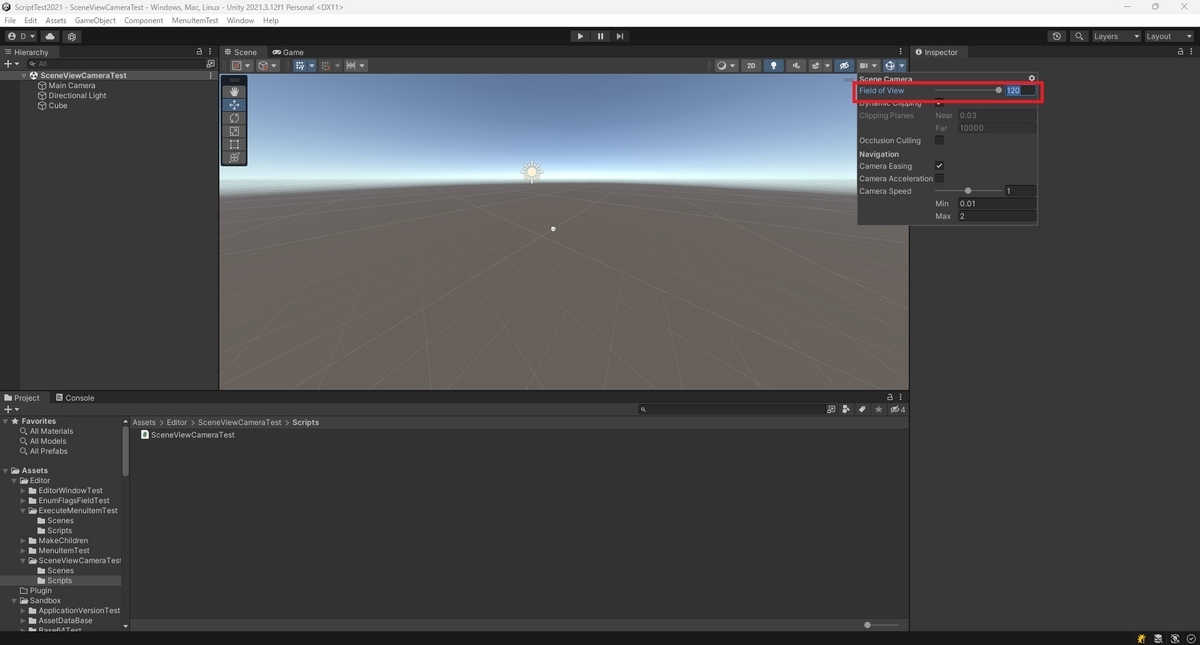This screenshot has width=1200, height=645.
Task: Select Directional Light in the Hierarchy
Action: click(x=77, y=96)
